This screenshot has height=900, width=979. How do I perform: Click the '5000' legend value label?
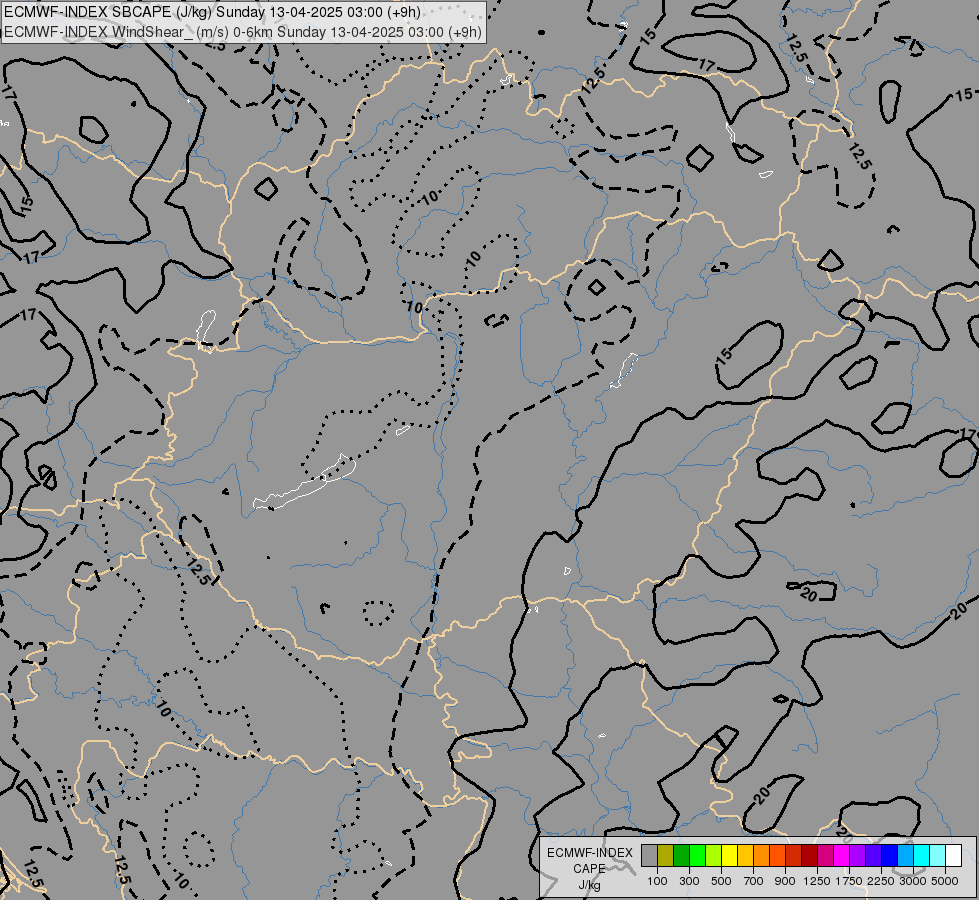[x=945, y=881]
